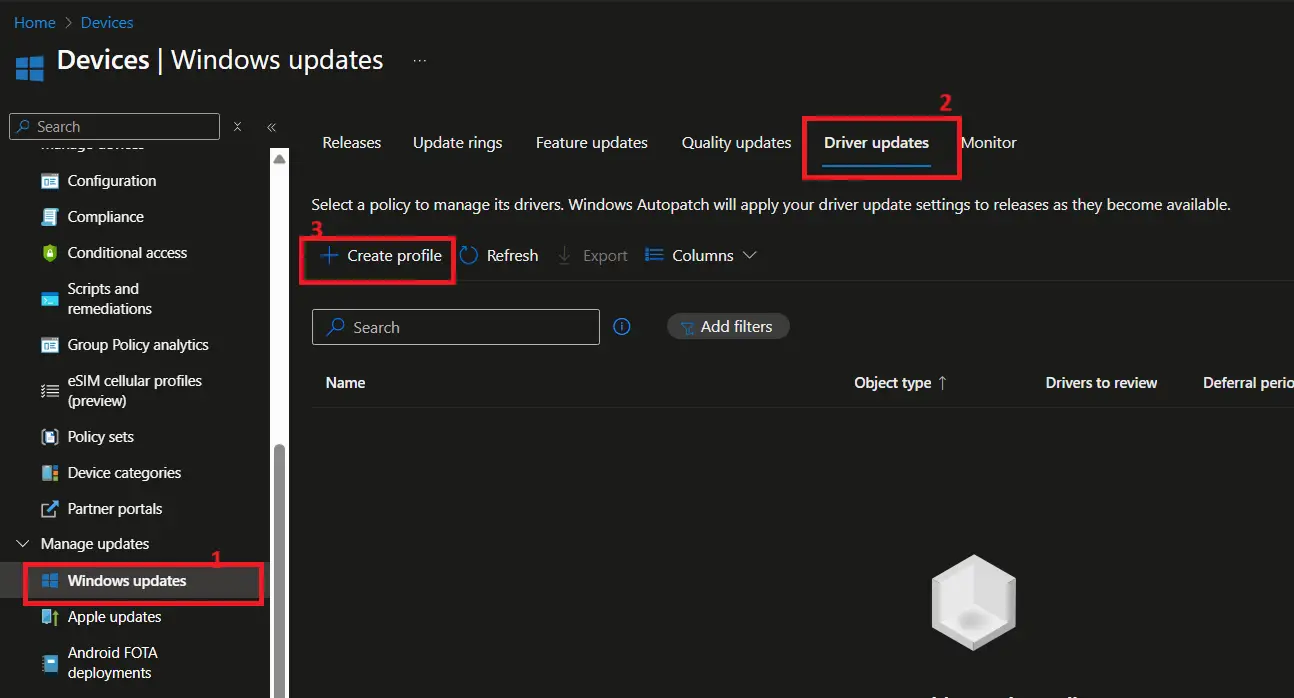This screenshot has height=698, width=1294.
Task: Click the Apple updates icon
Action: pos(50,617)
